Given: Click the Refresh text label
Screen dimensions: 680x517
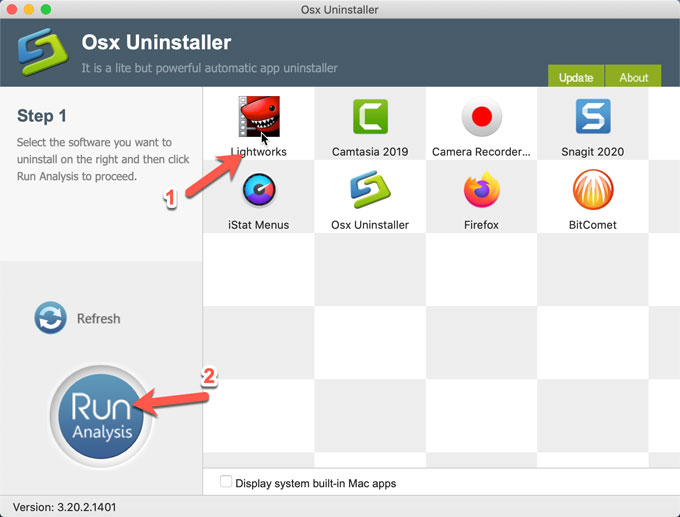Looking at the screenshot, I should (x=98, y=319).
